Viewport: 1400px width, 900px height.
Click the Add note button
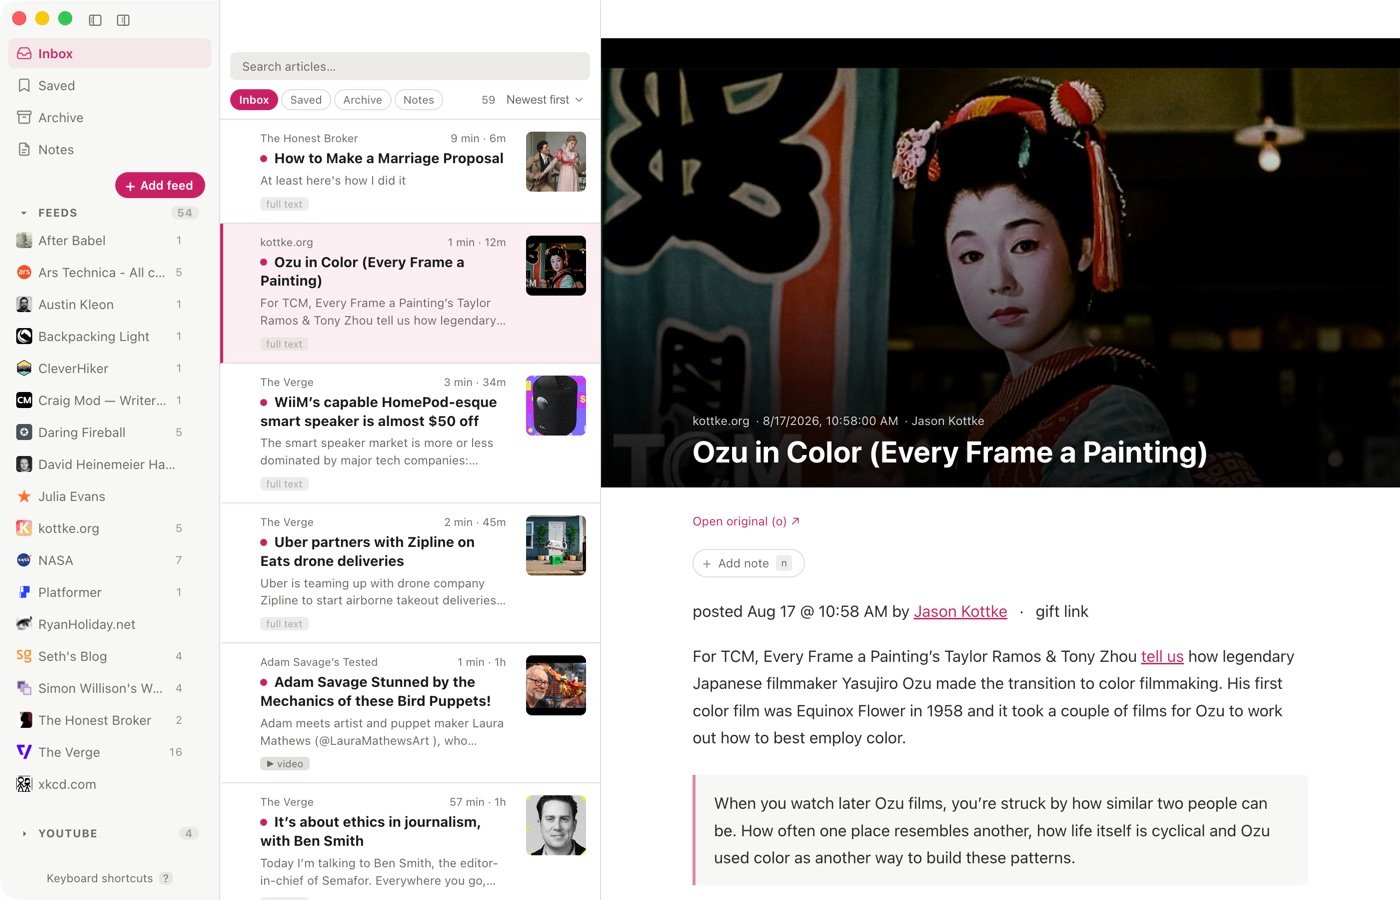point(748,564)
